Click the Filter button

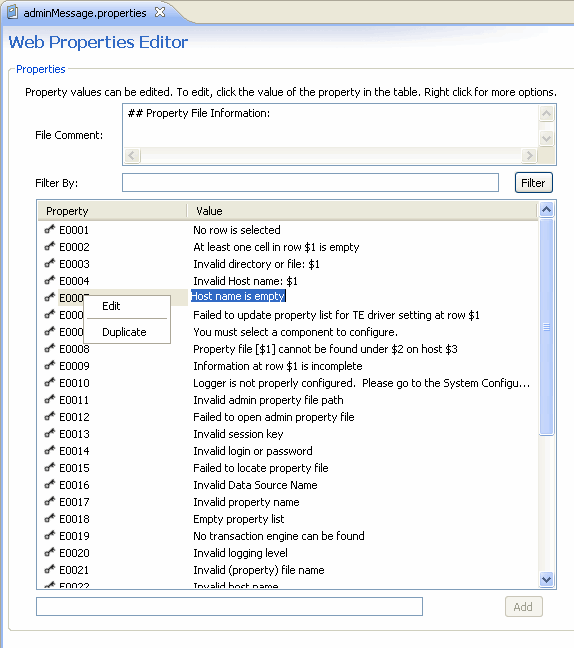click(534, 183)
